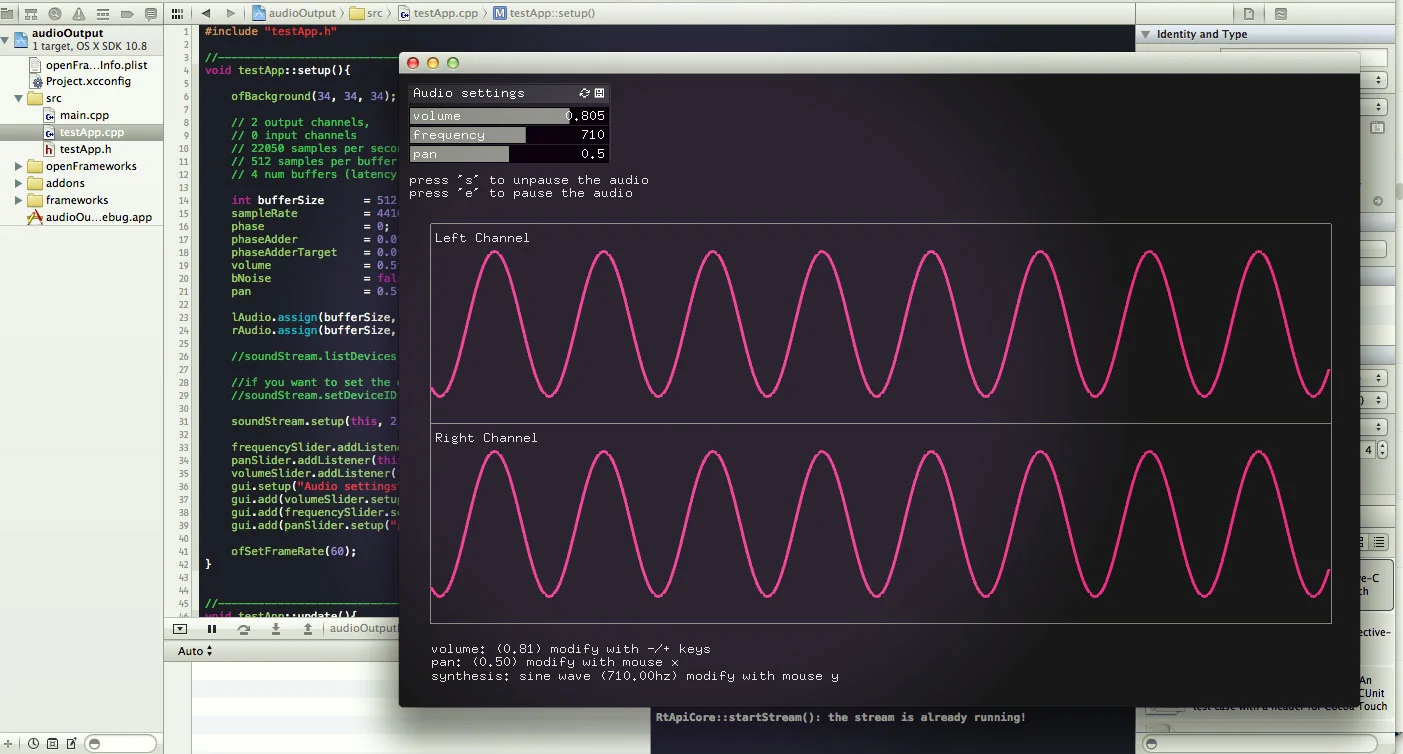This screenshot has width=1403, height=754.
Task: Click src folder in jump bar
Action: (366, 13)
